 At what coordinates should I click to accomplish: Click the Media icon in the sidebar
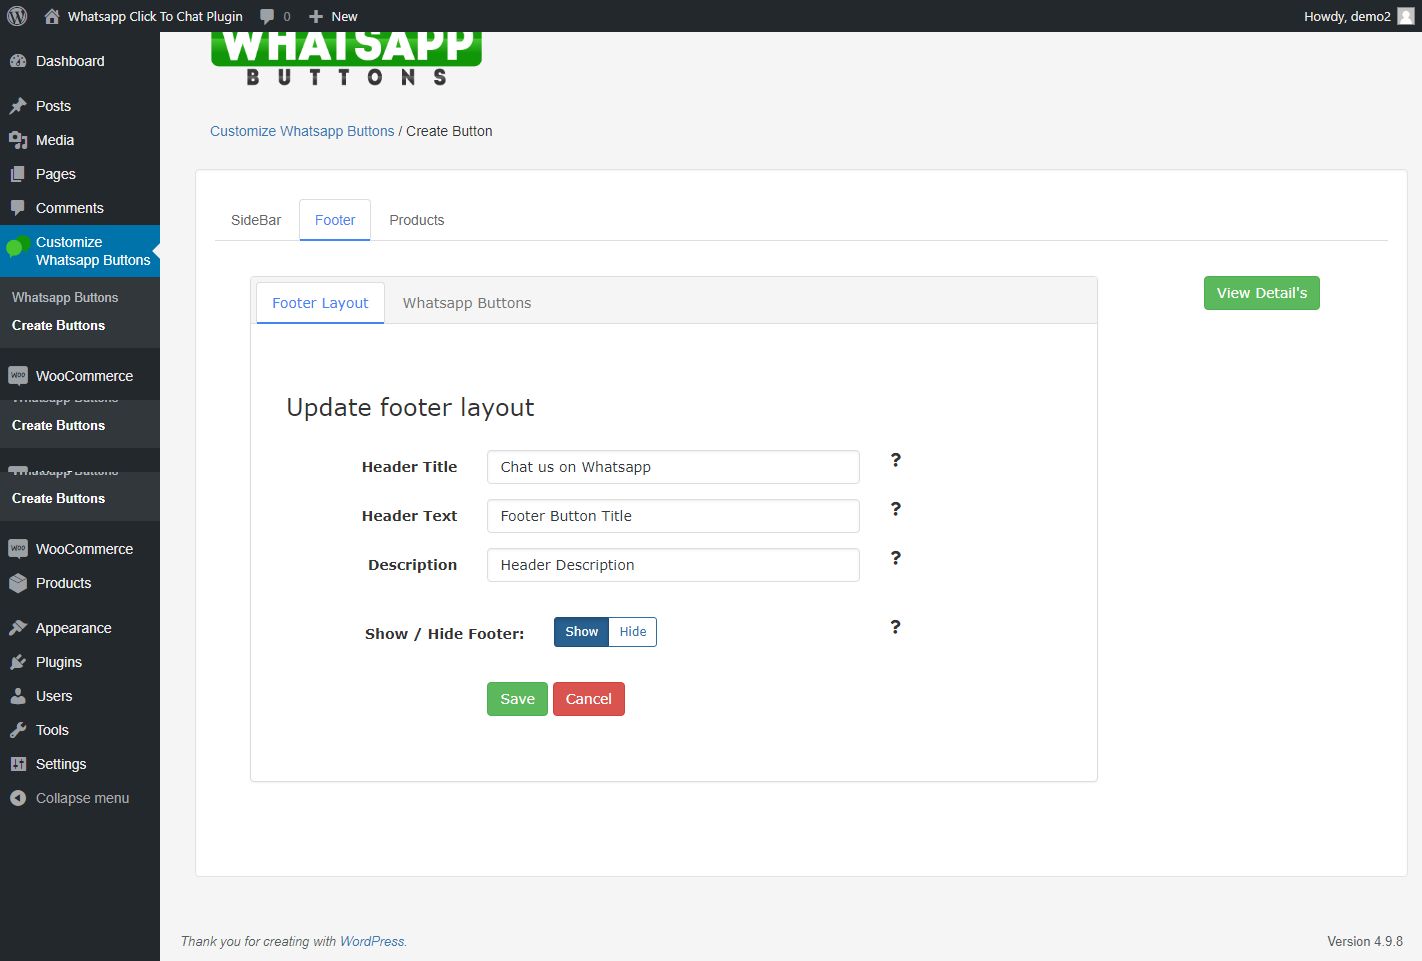click(x=18, y=140)
